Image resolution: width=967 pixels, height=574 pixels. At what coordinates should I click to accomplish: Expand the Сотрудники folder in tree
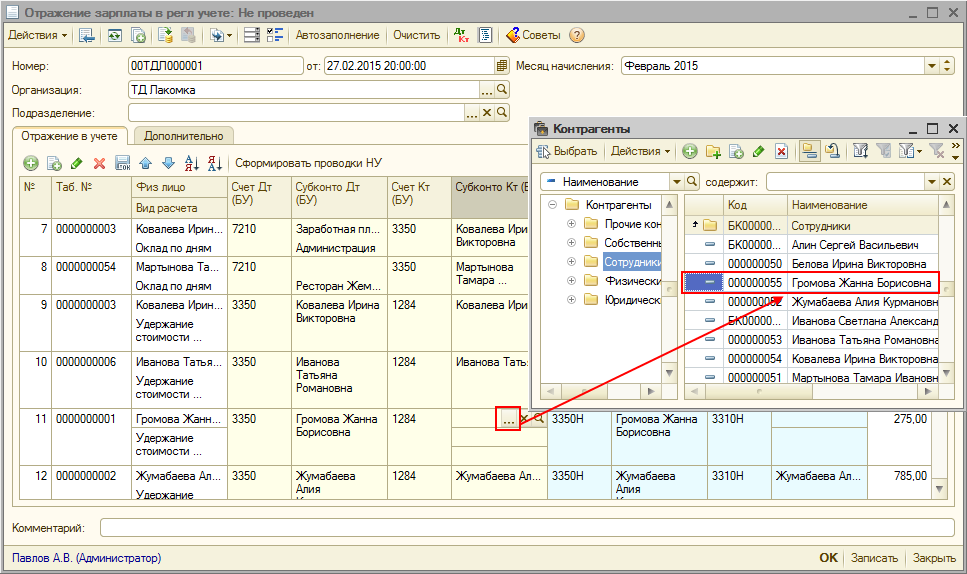click(572, 262)
